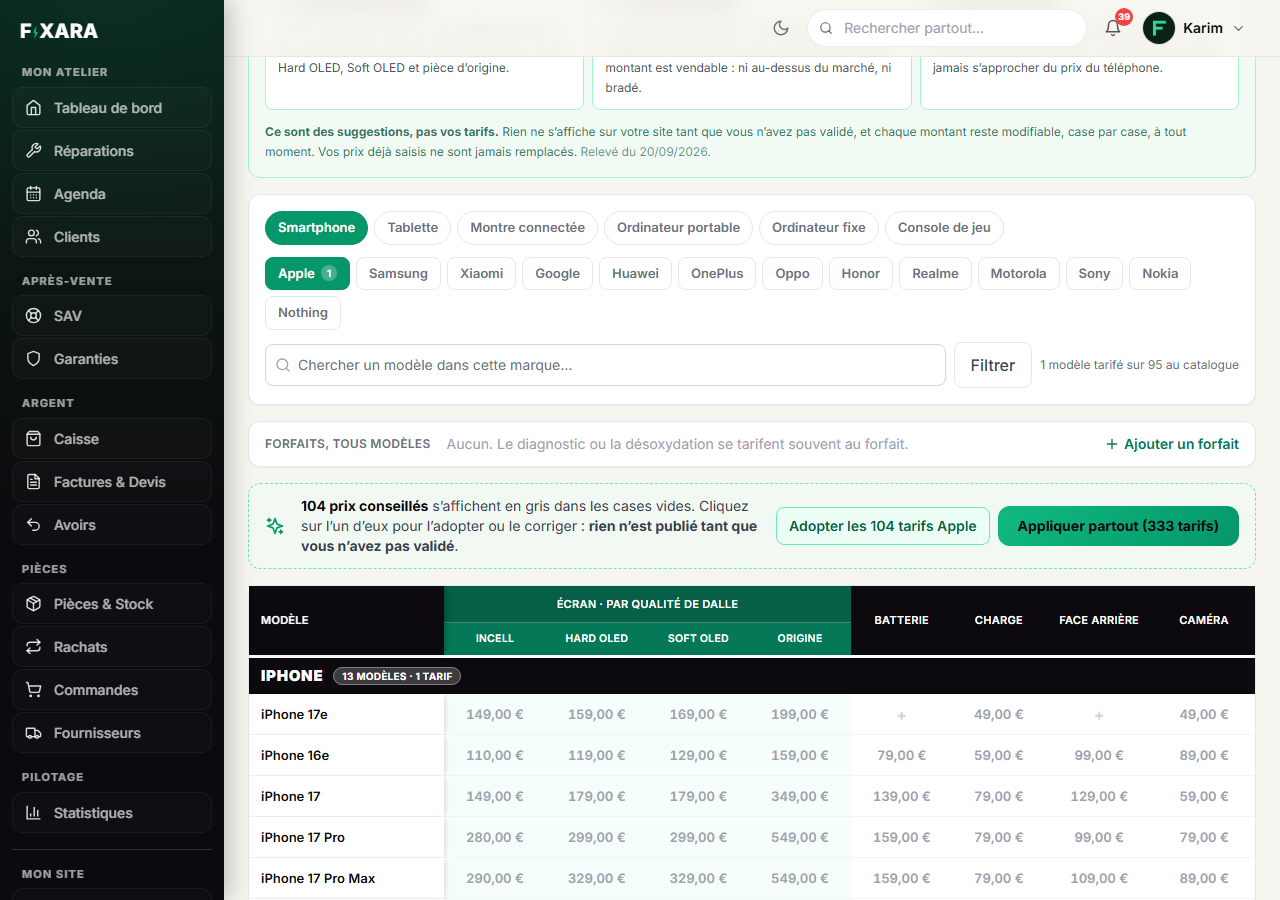1280x900 pixels.
Task: Switch to the Tablette category
Action: click(413, 228)
